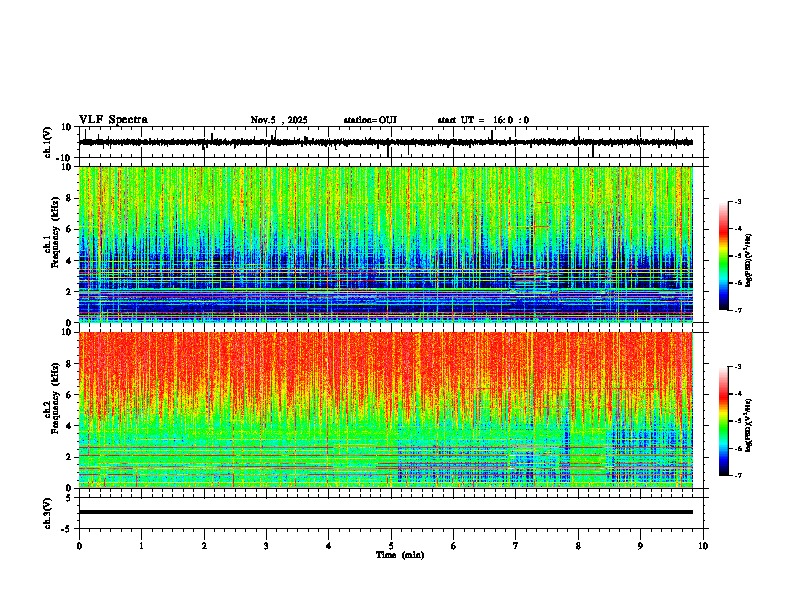Click the time axis tick label '5'
The width and height of the screenshot is (792, 612).
click(x=391, y=546)
